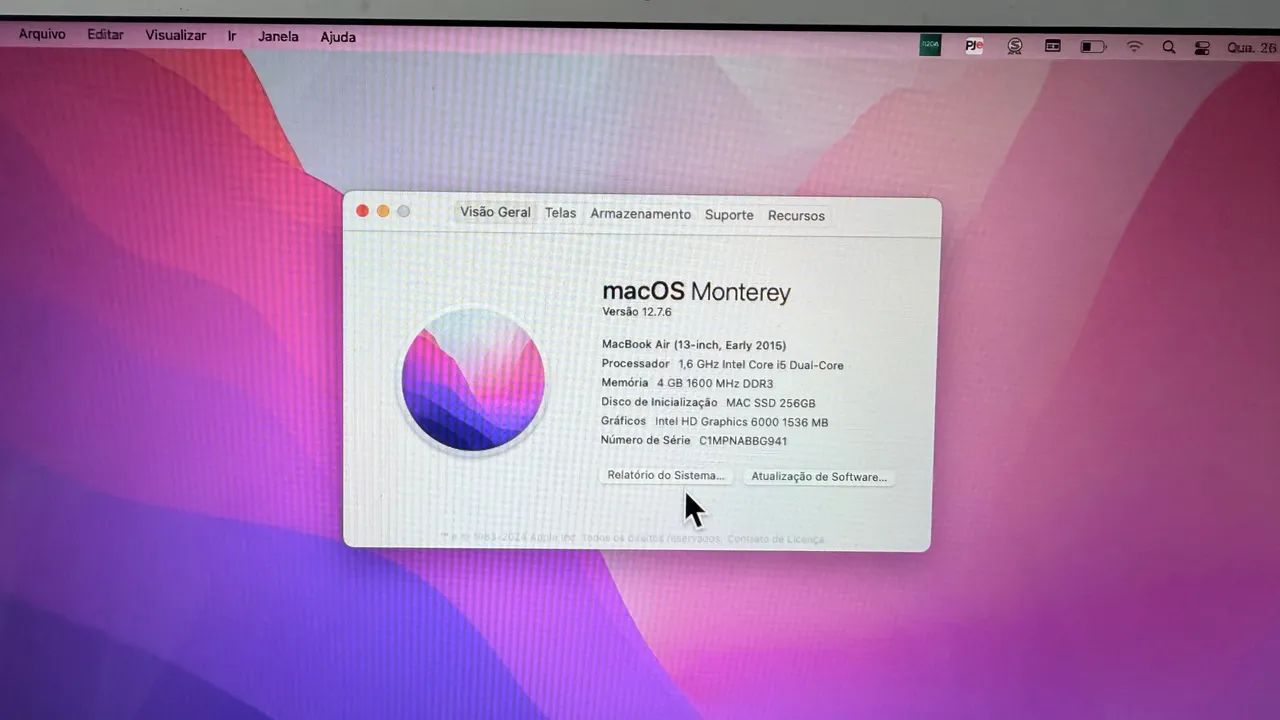
Task: Minimize window with yellow button
Action: (x=383, y=211)
